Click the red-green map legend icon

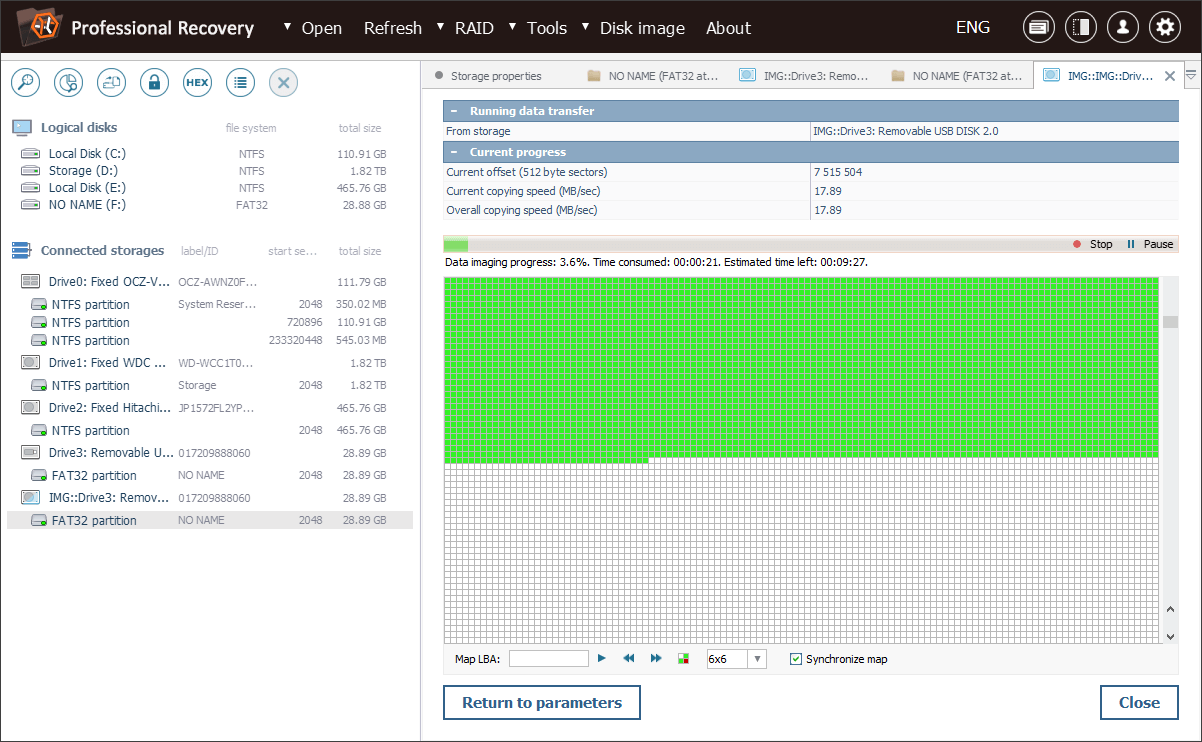684,659
